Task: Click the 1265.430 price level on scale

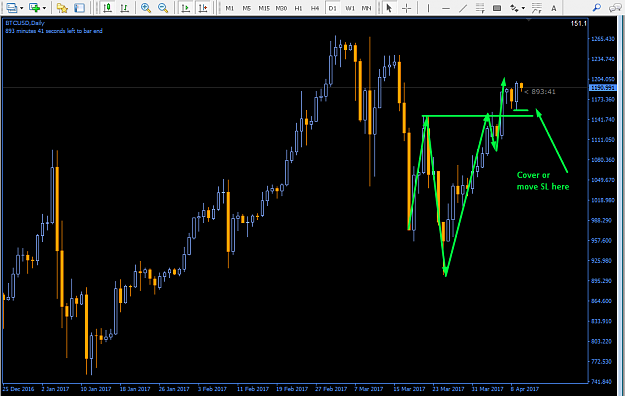Action: click(603, 39)
